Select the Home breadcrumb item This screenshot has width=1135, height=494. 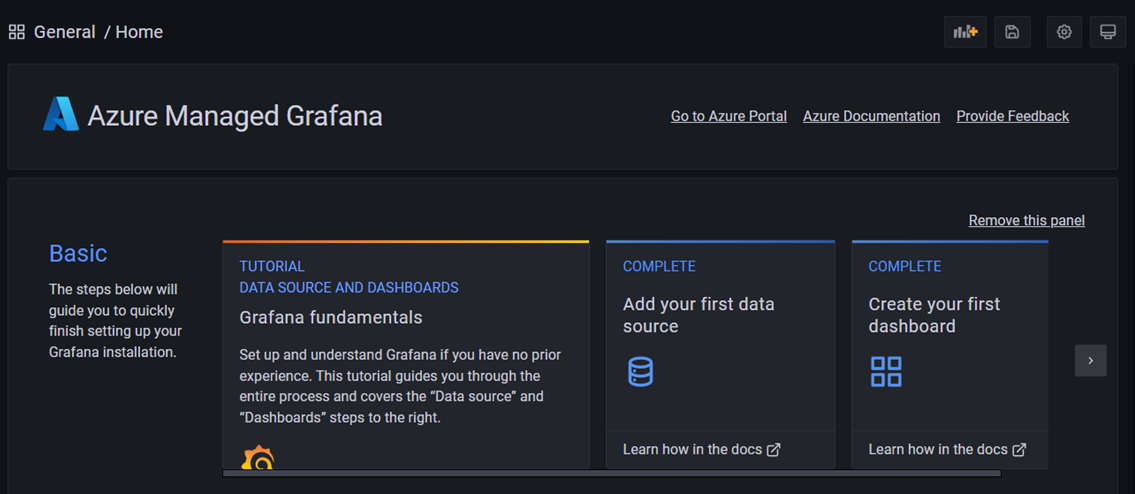coord(139,32)
